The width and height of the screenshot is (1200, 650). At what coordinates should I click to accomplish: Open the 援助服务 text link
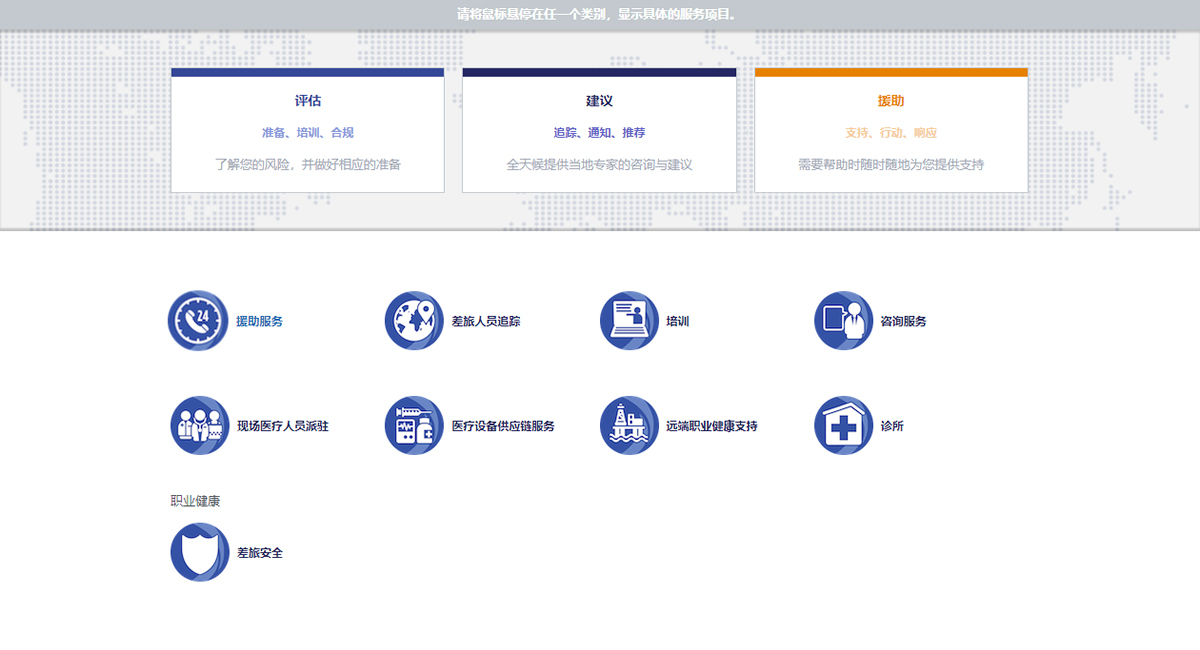coord(260,322)
